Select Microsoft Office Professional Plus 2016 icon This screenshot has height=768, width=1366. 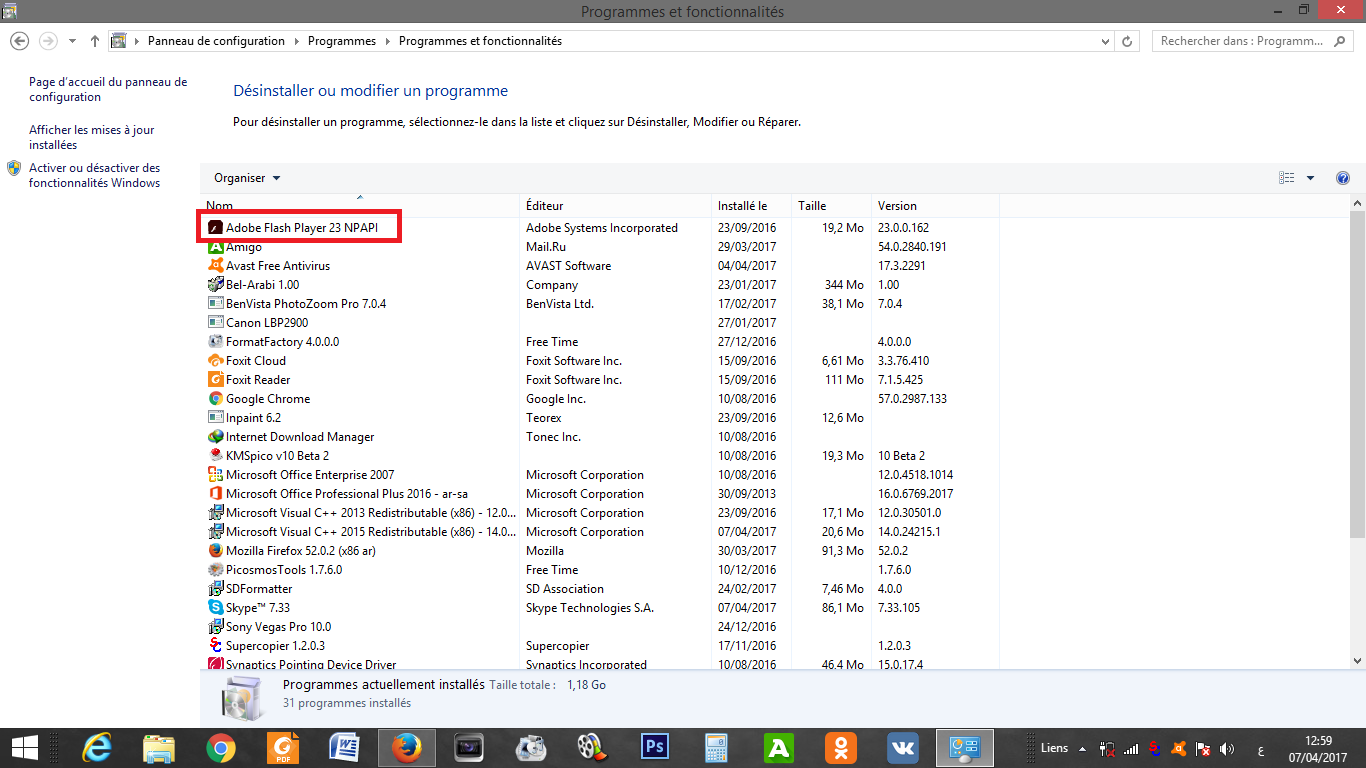click(x=215, y=494)
